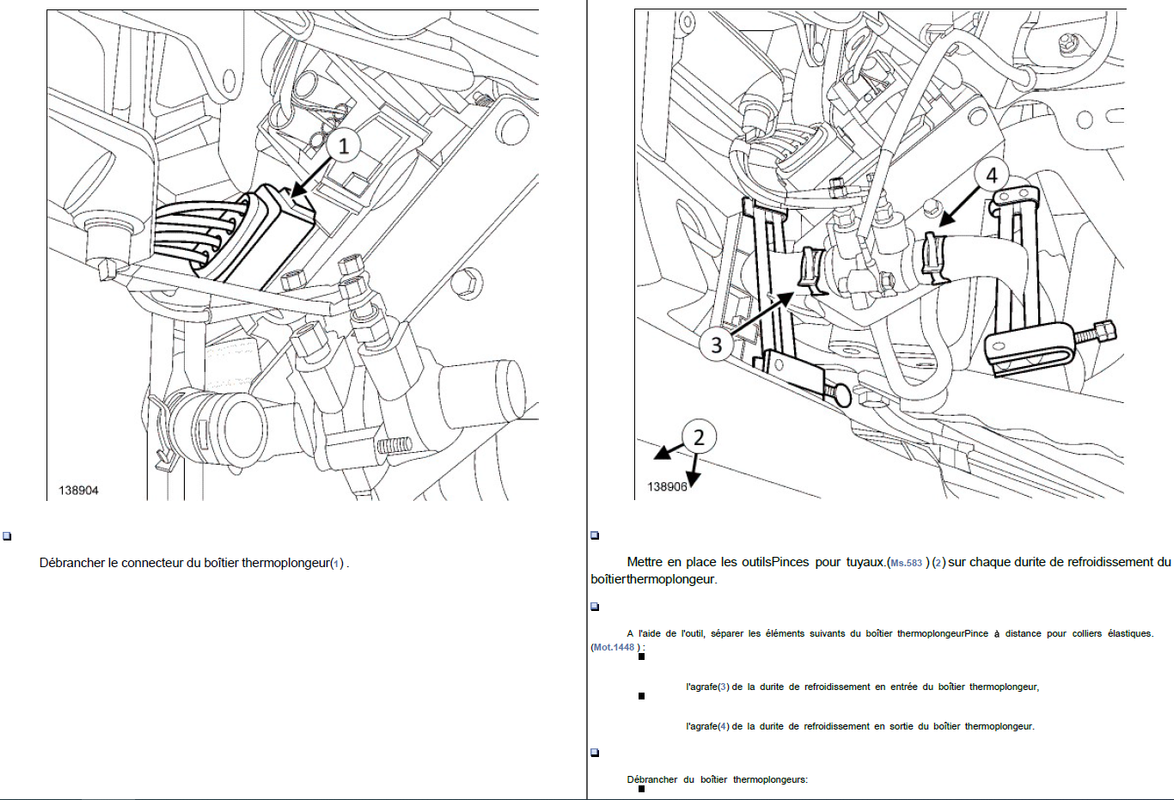Follow the (3) link after 'l'agrafe' en entrée
This screenshot has height=800, width=1174.
pos(723,687)
